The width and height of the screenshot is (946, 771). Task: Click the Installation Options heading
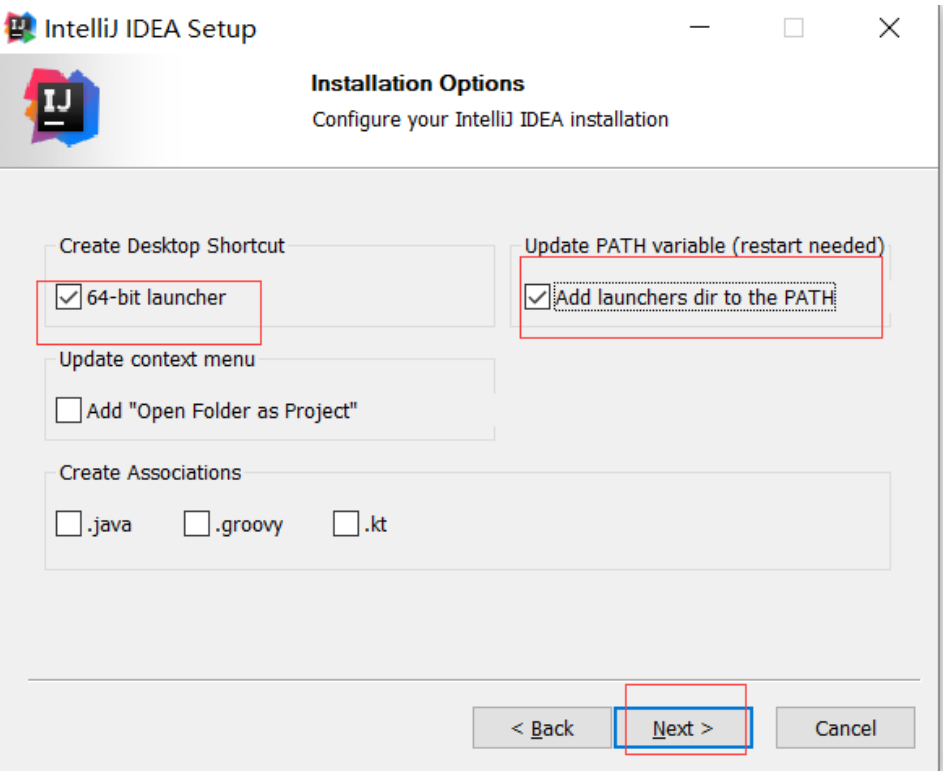coord(417,83)
